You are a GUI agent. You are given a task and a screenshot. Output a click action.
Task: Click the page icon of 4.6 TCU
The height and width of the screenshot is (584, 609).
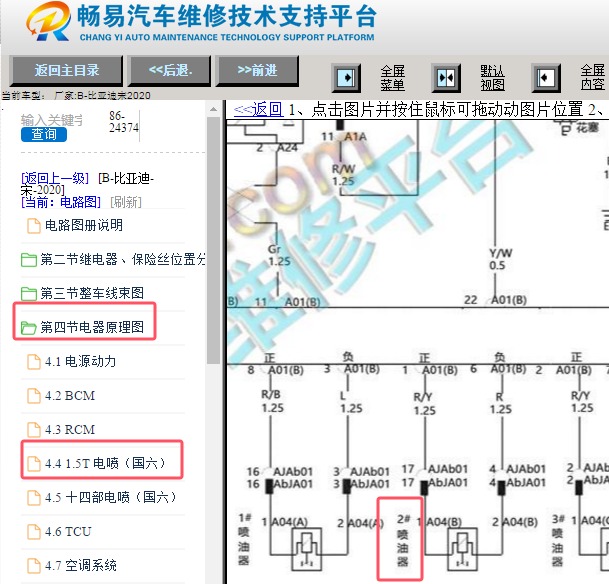(x=34, y=532)
